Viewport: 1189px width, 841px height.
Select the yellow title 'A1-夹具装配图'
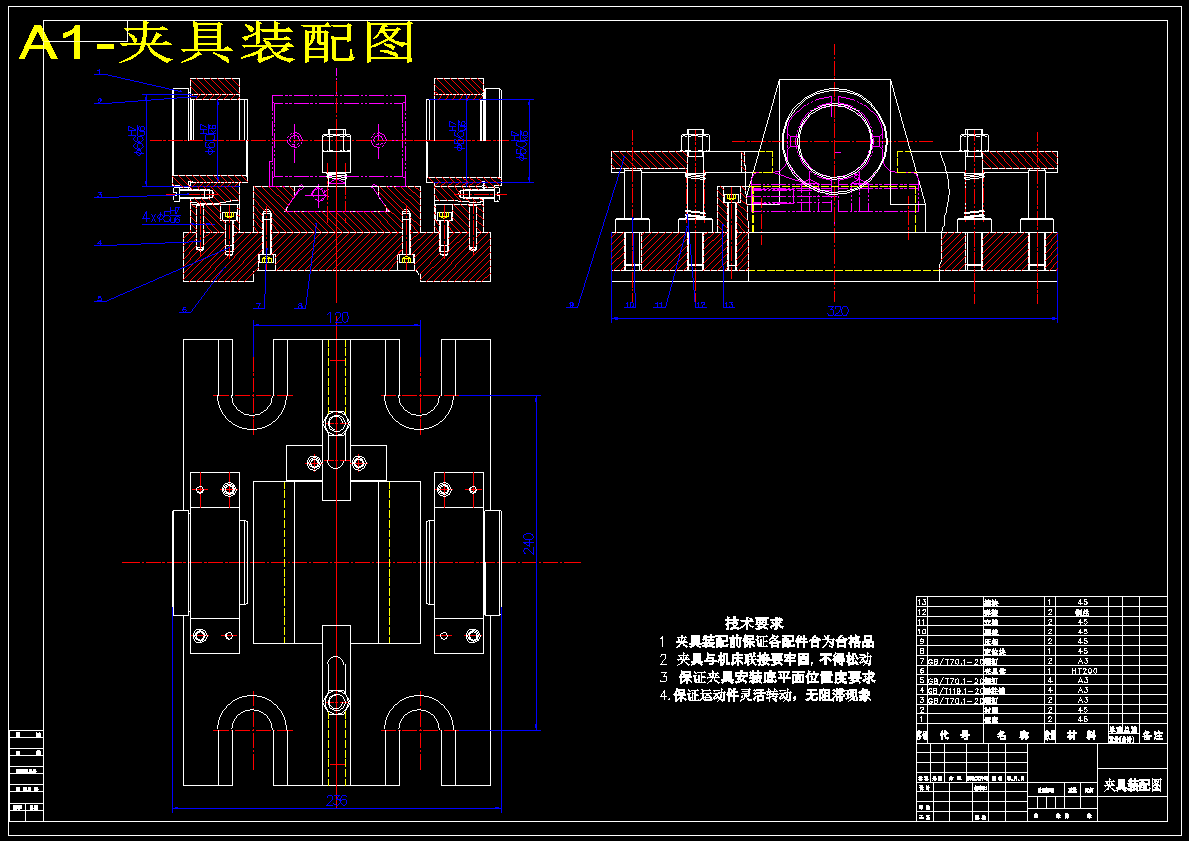pyautogui.click(x=218, y=42)
